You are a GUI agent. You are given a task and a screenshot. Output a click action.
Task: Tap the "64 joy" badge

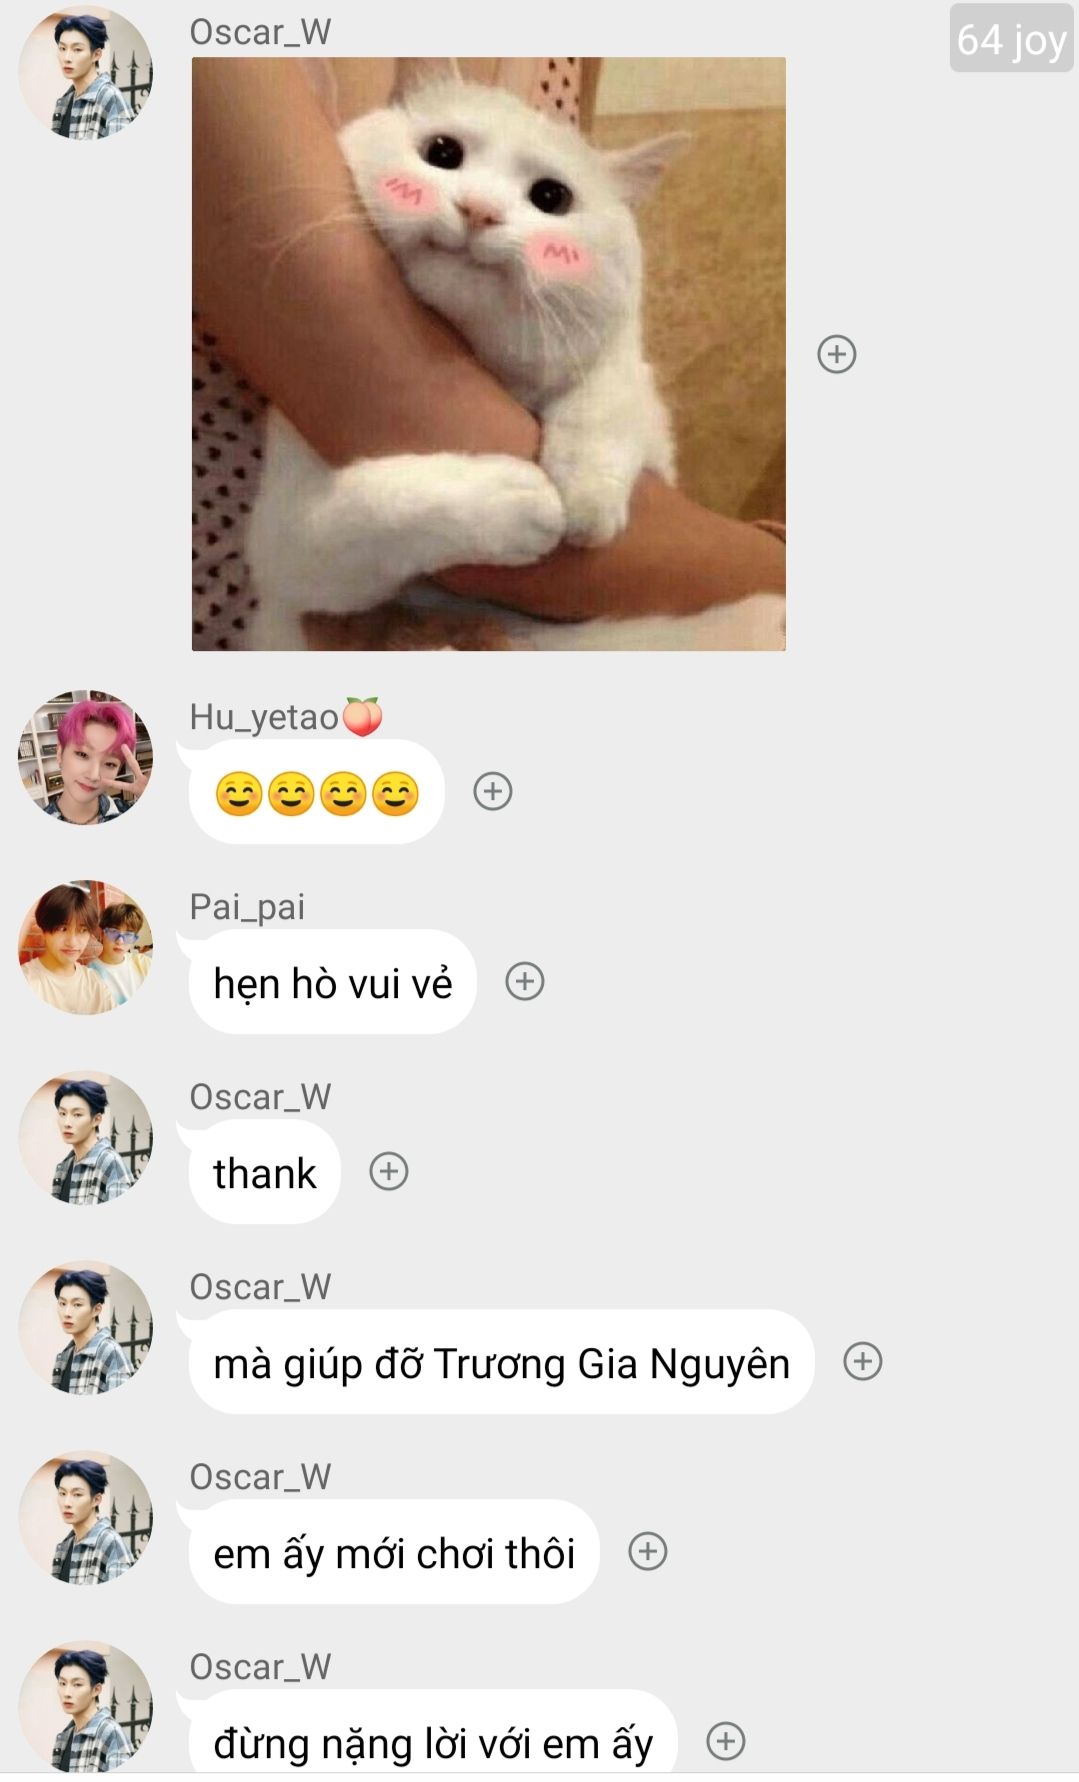tap(1011, 39)
